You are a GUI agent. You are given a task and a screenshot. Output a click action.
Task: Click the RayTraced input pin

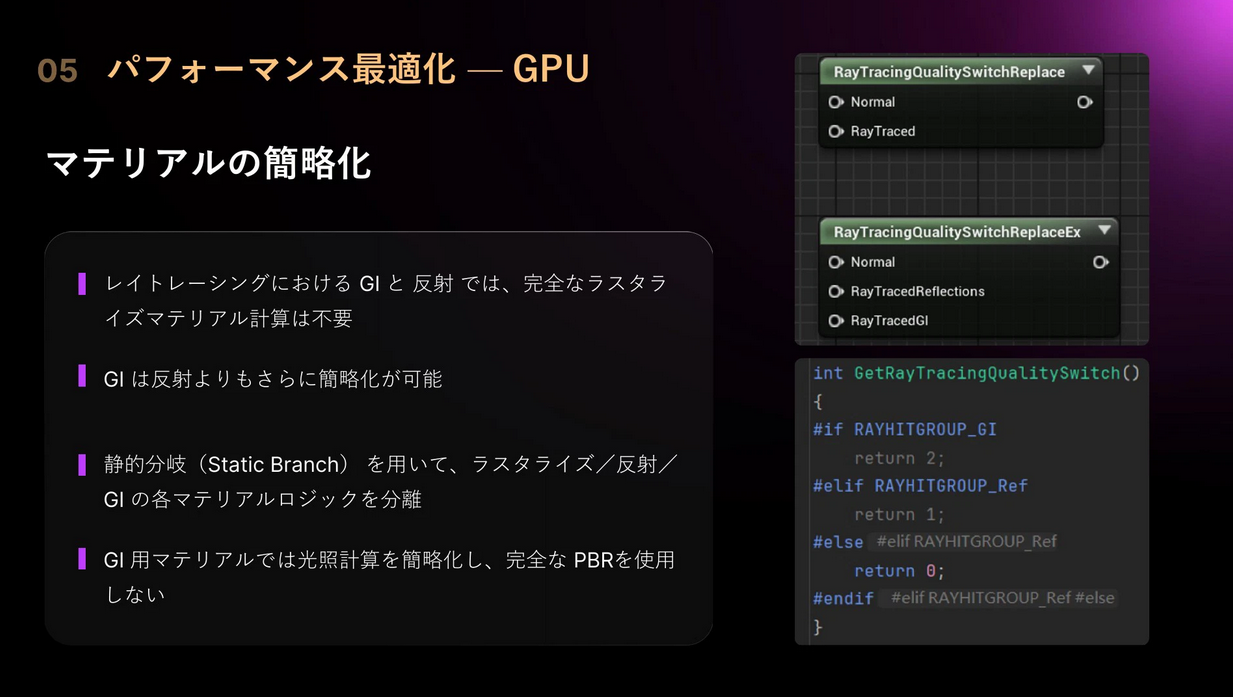[x=836, y=131]
